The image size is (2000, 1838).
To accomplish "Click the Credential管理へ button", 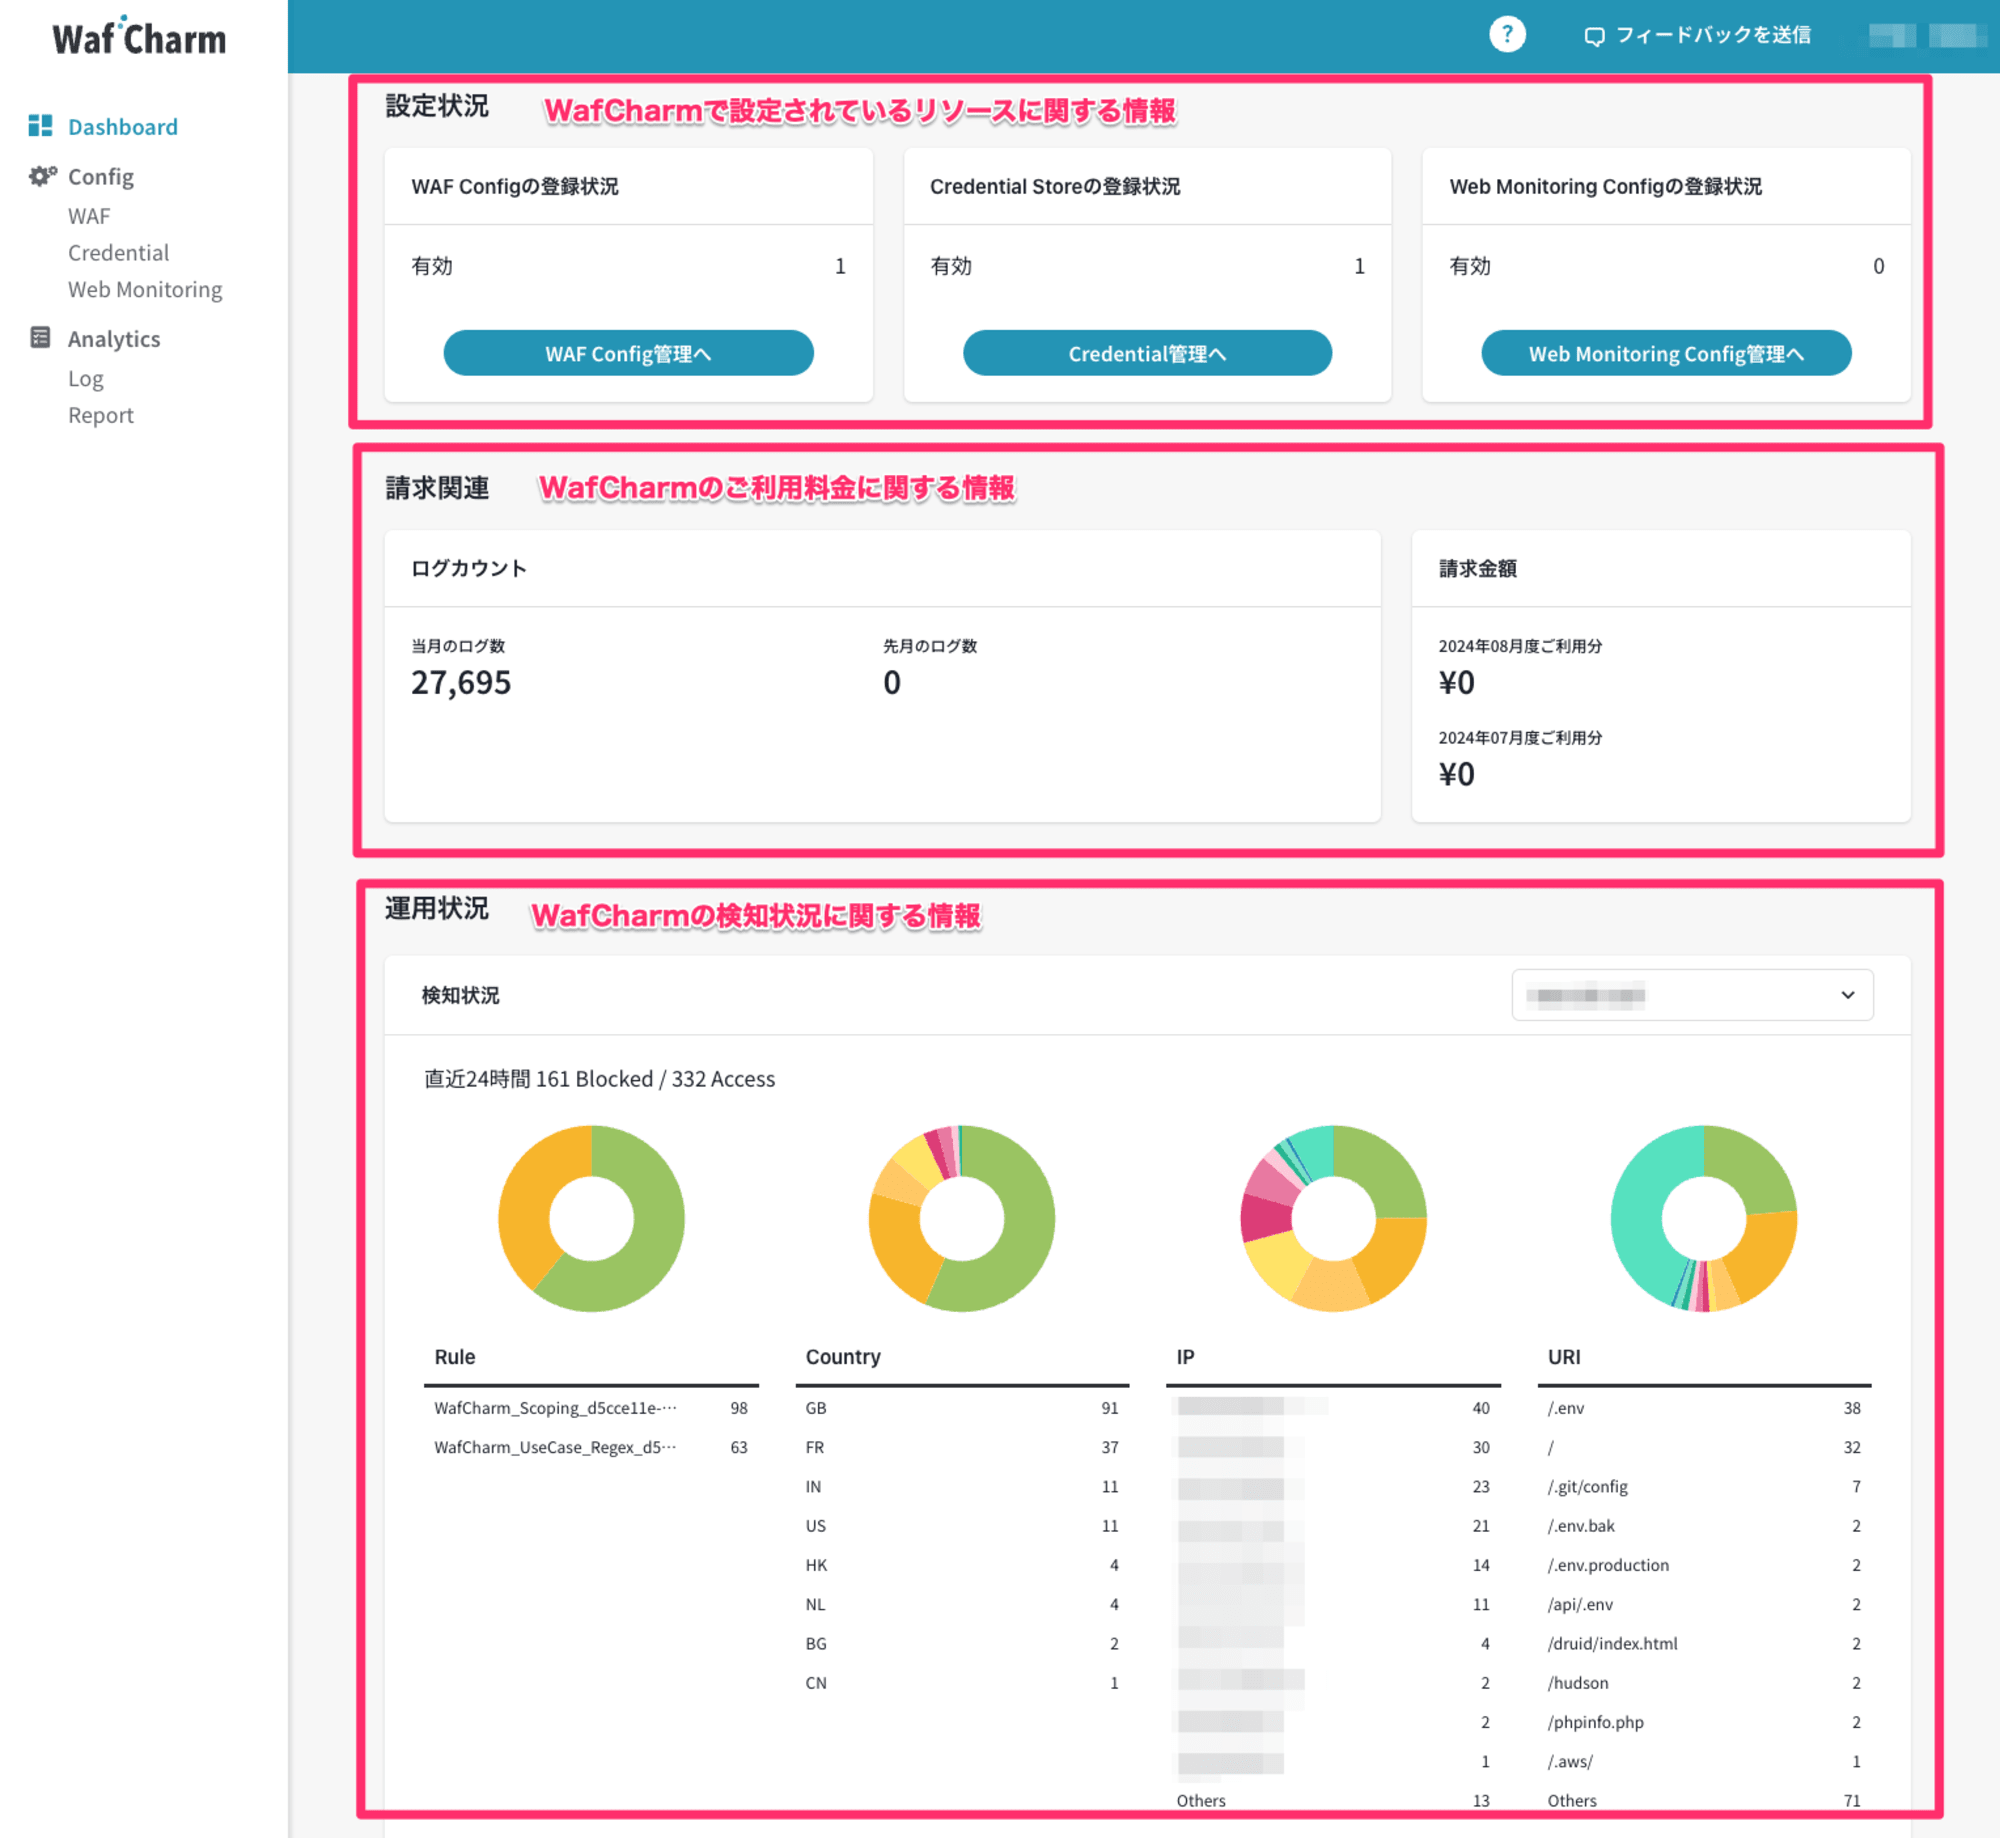I will 1147,353.
